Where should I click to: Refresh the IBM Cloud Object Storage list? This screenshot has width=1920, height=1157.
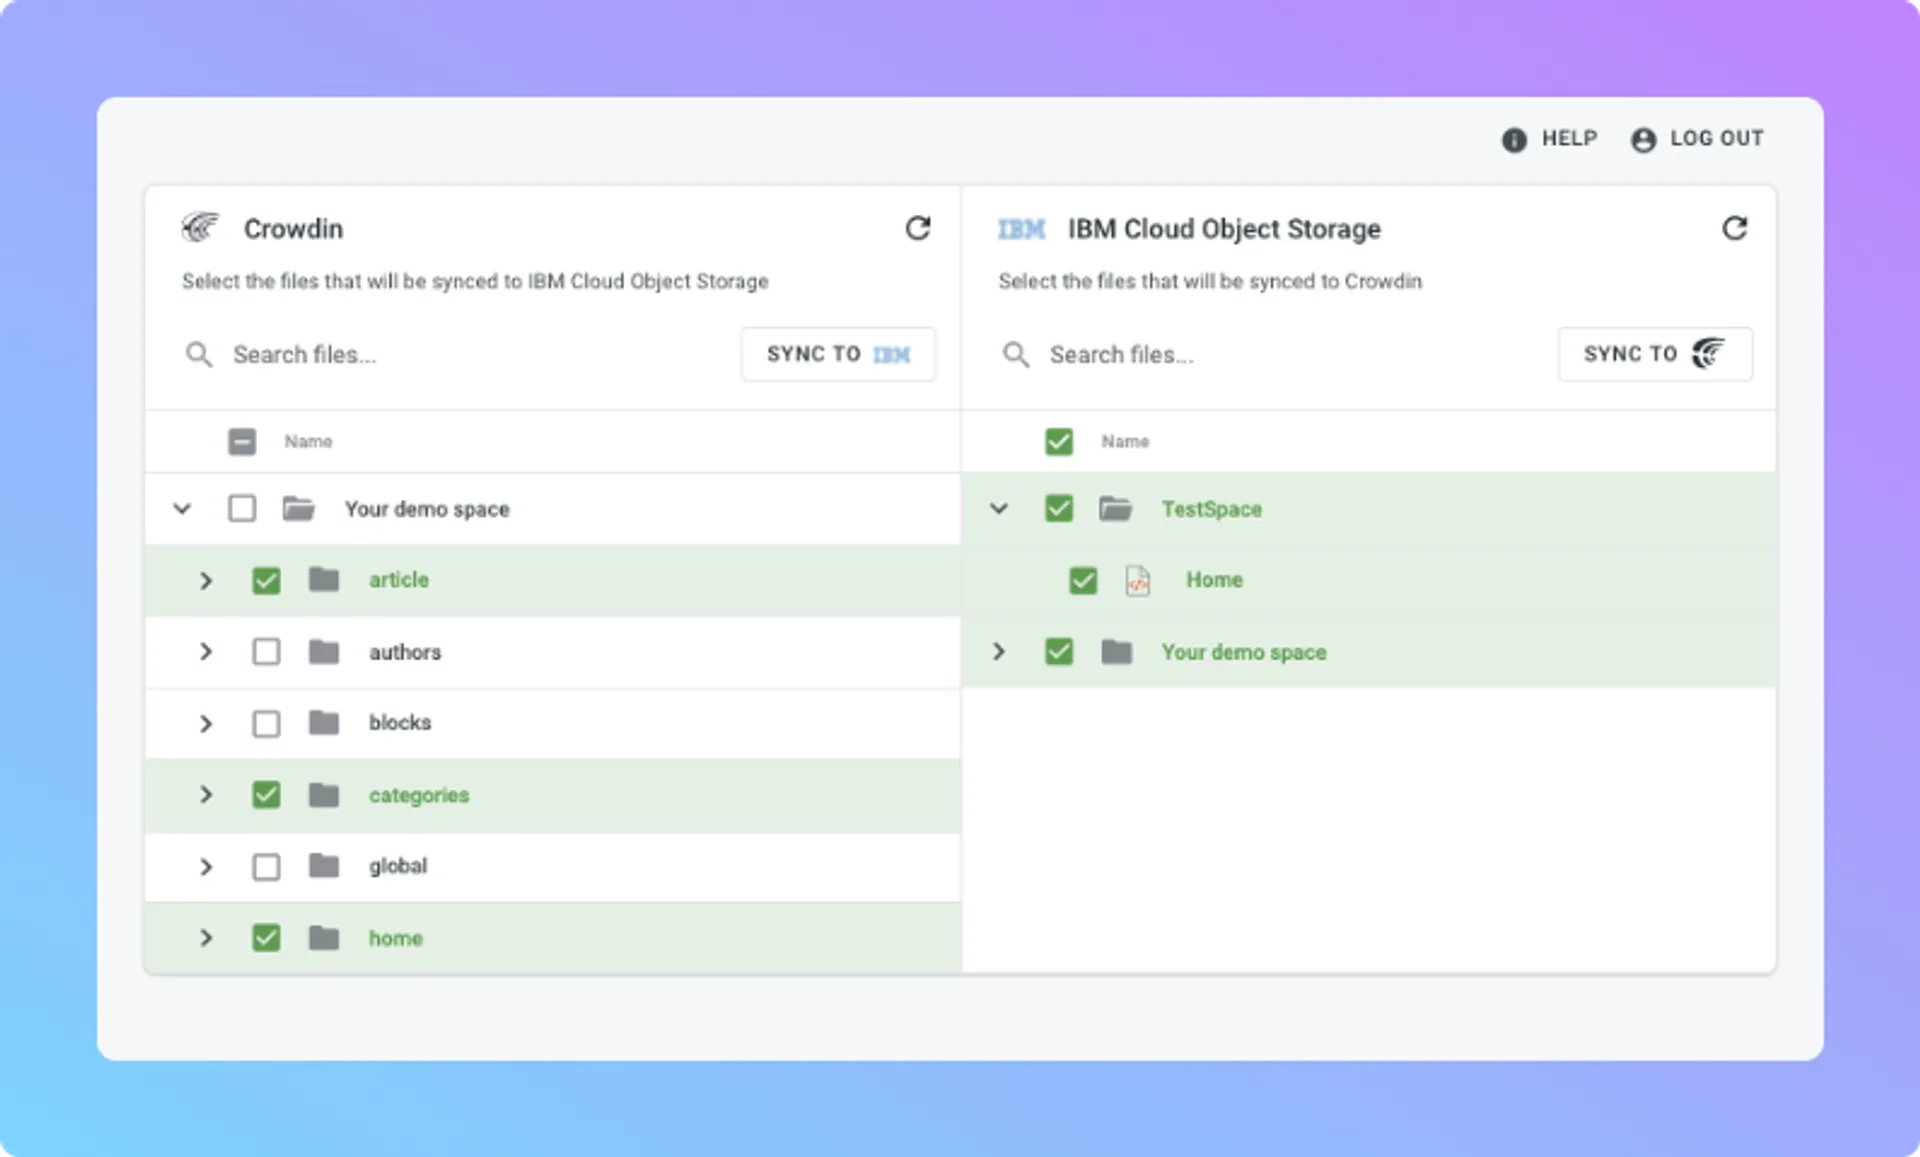point(1735,228)
